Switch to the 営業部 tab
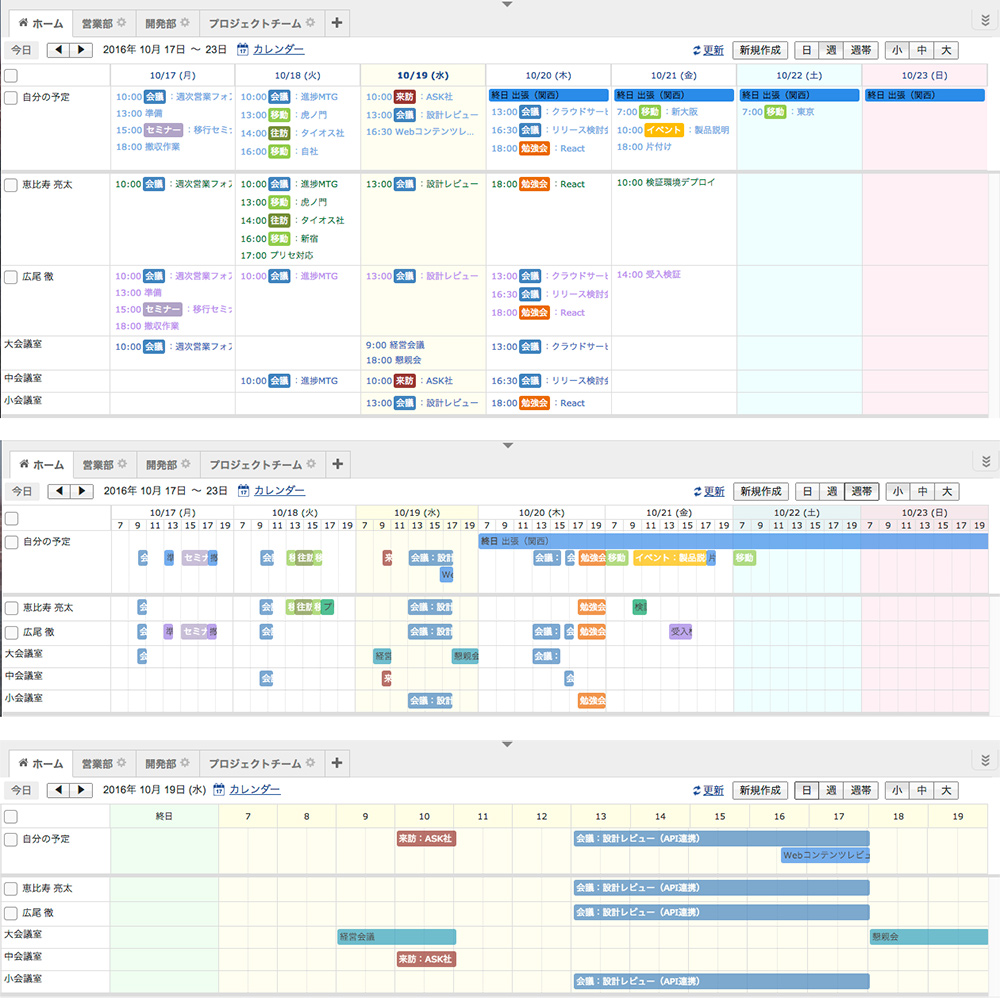This screenshot has height=998, width=1000. (97, 22)
